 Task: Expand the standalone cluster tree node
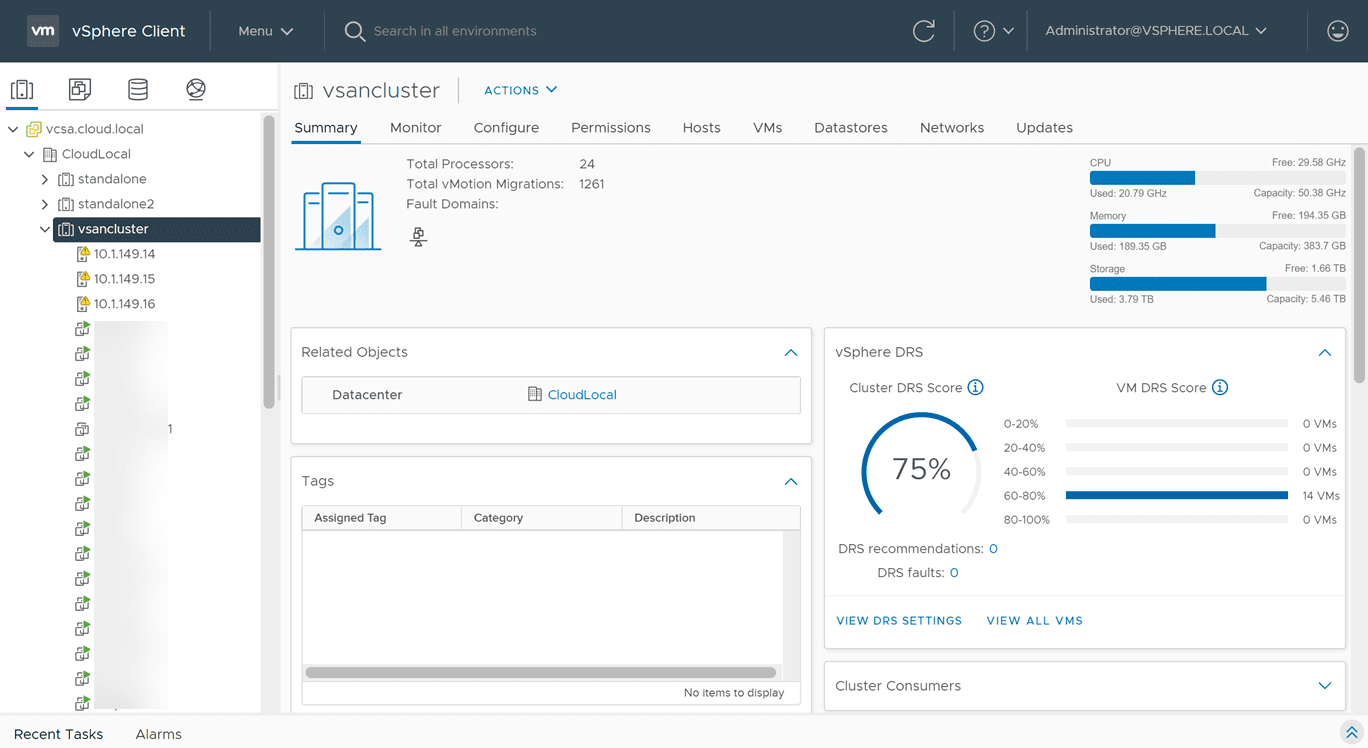[45, 179]
